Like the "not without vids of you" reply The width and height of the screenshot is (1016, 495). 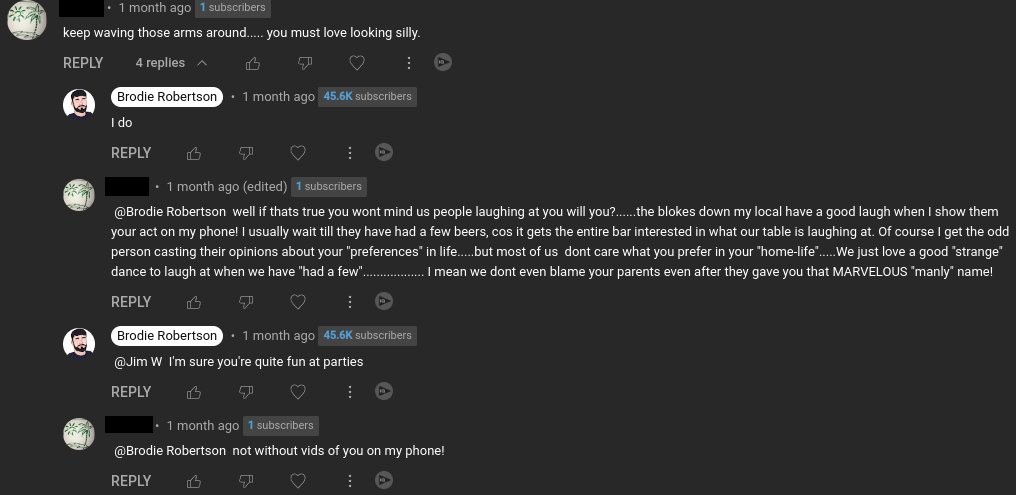coord(193,481)
